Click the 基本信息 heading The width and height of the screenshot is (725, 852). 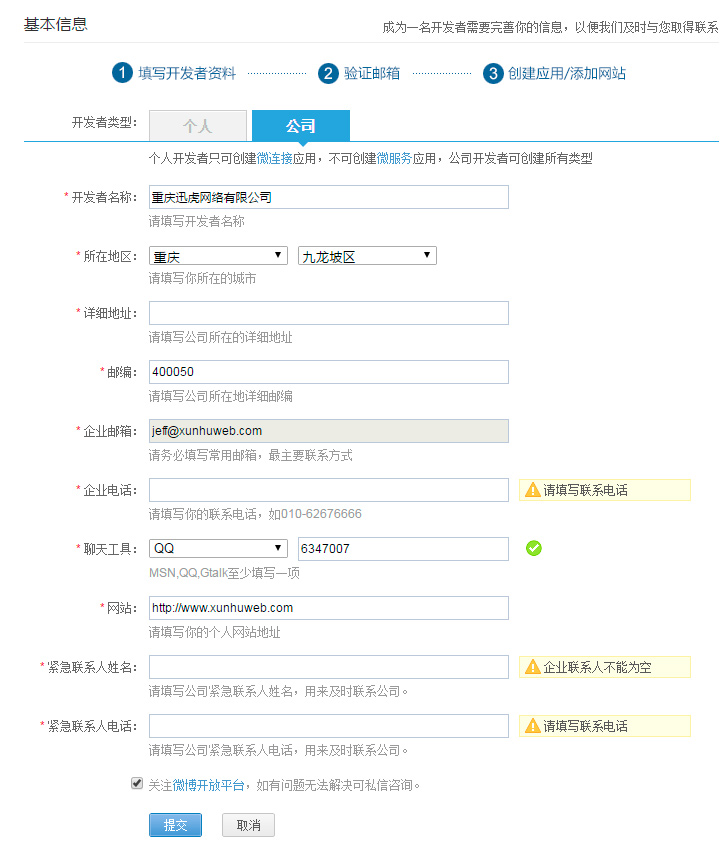coord(55,24)
